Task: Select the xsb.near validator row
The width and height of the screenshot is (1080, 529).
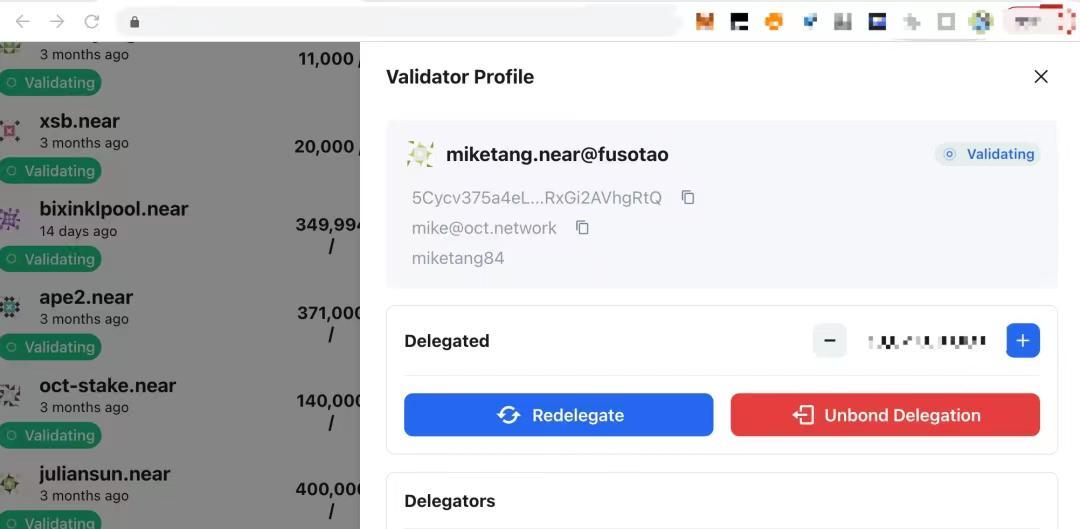Action: coord(180,146)
